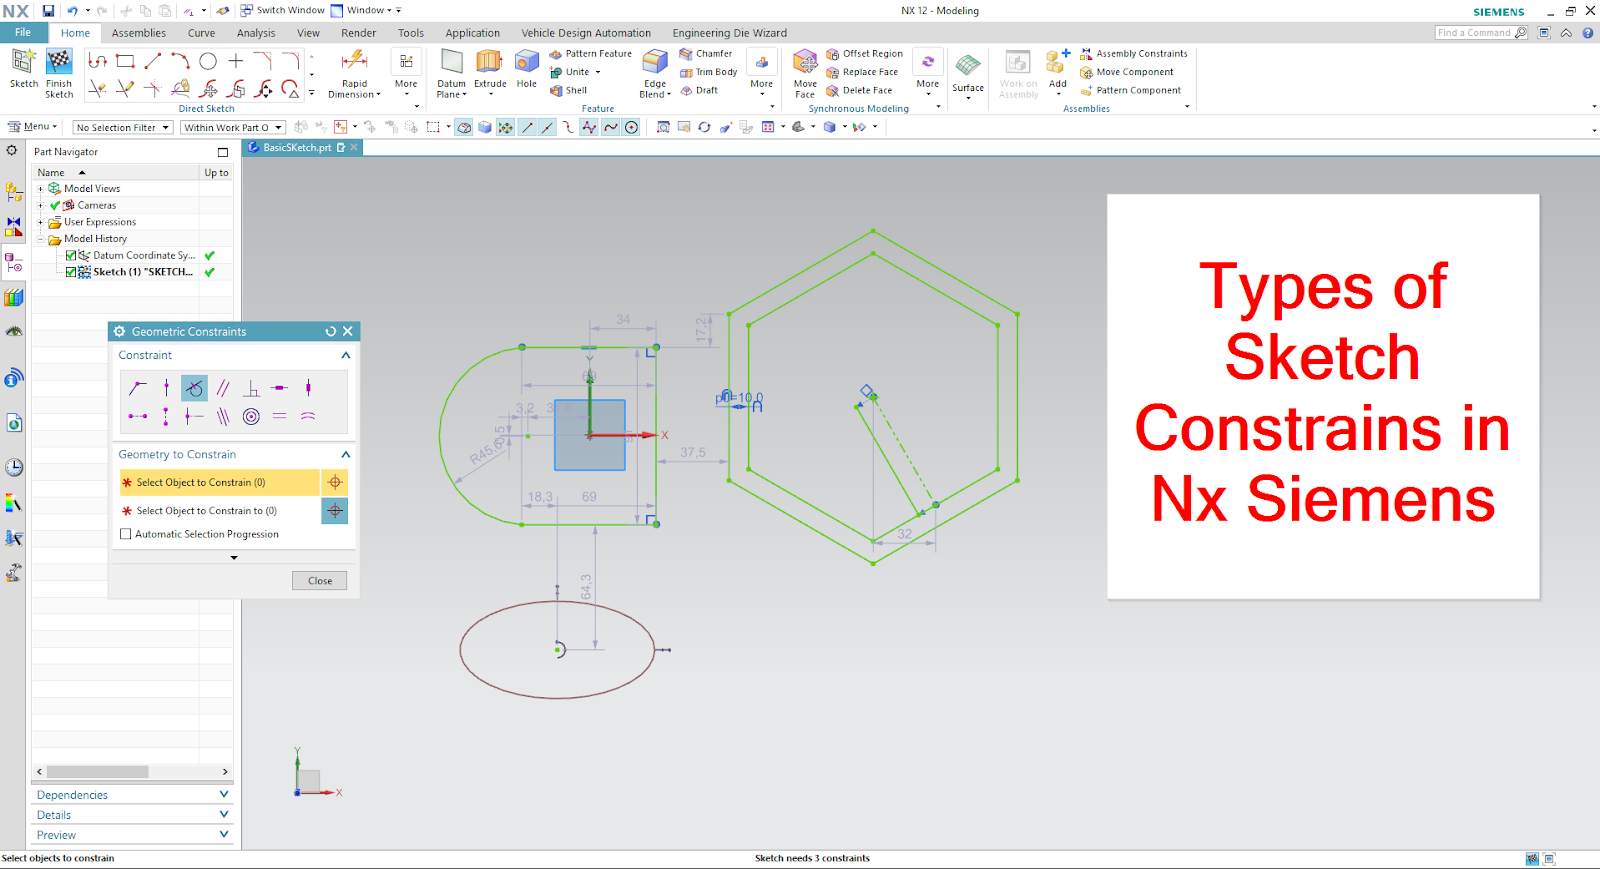Click Move Component button

(1127, 72)
